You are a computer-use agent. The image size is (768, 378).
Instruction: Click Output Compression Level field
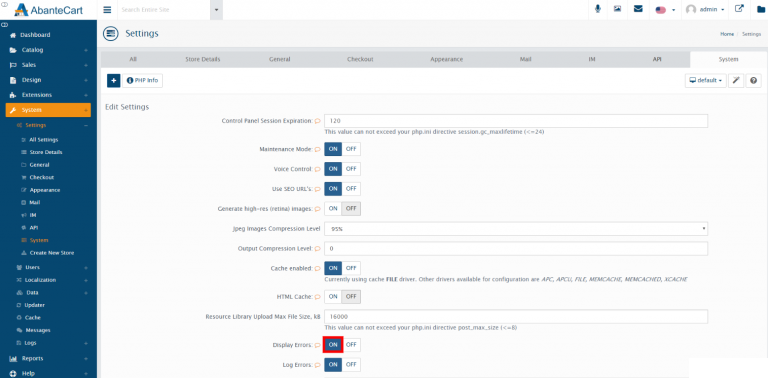click(x=516, y=249)
